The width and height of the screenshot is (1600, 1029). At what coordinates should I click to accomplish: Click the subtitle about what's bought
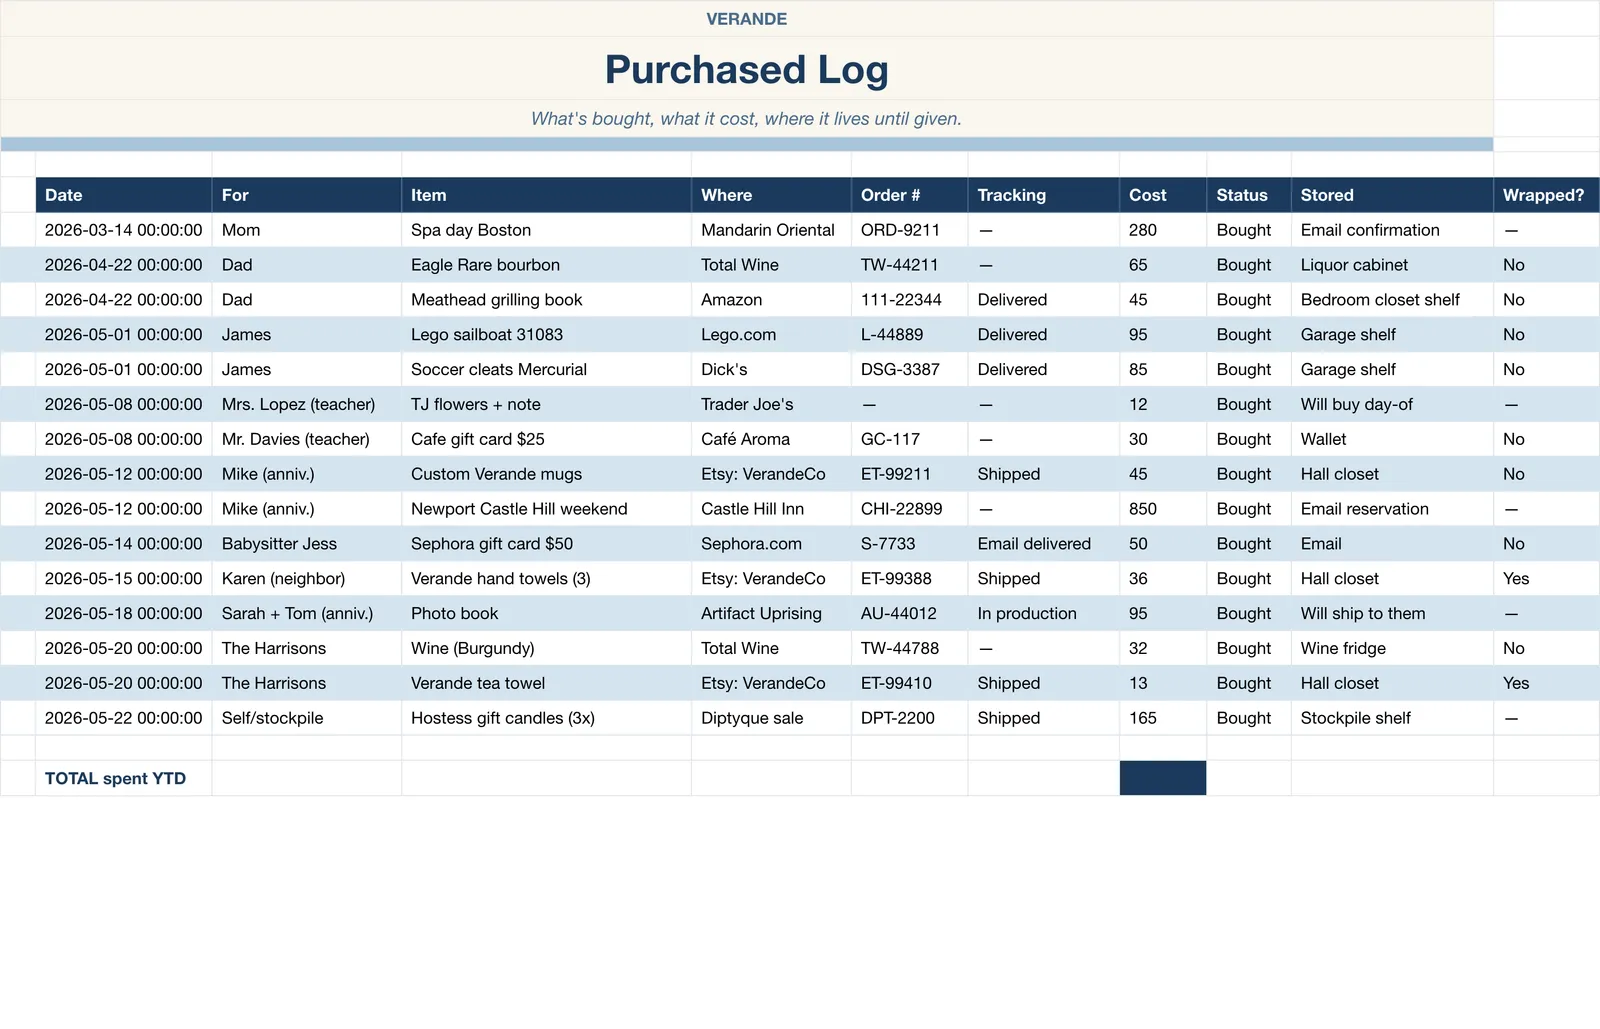point(746,118)
